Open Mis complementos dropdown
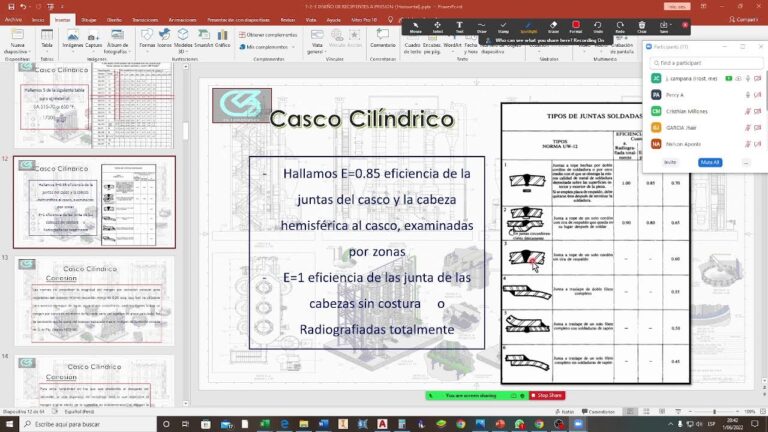 tap(267, 47)
